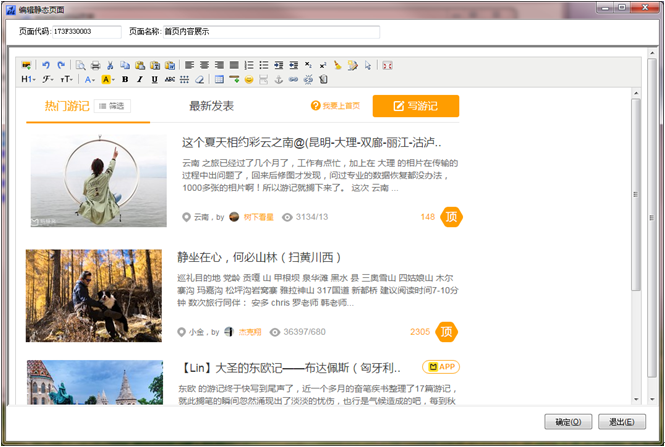
Task: Switch to 热门游记 tab
Action: (x=67, y=106)
